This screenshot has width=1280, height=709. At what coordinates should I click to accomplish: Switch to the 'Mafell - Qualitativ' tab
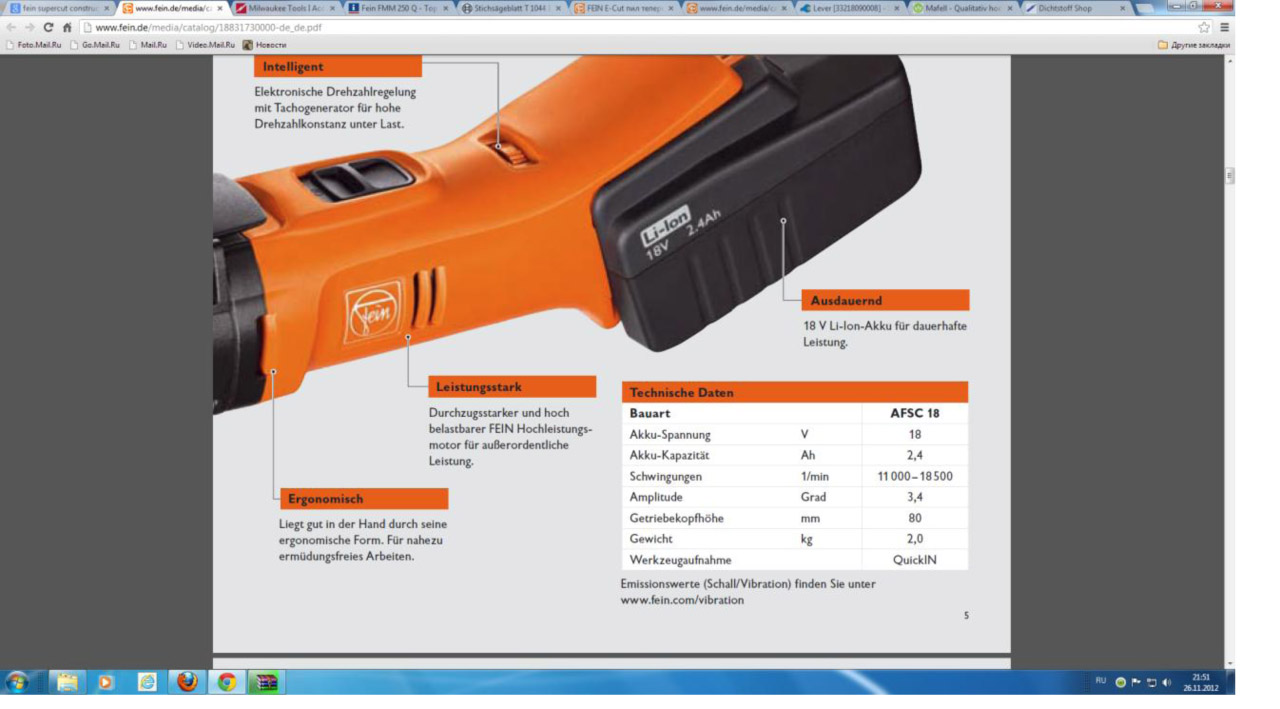pos(964,8)
